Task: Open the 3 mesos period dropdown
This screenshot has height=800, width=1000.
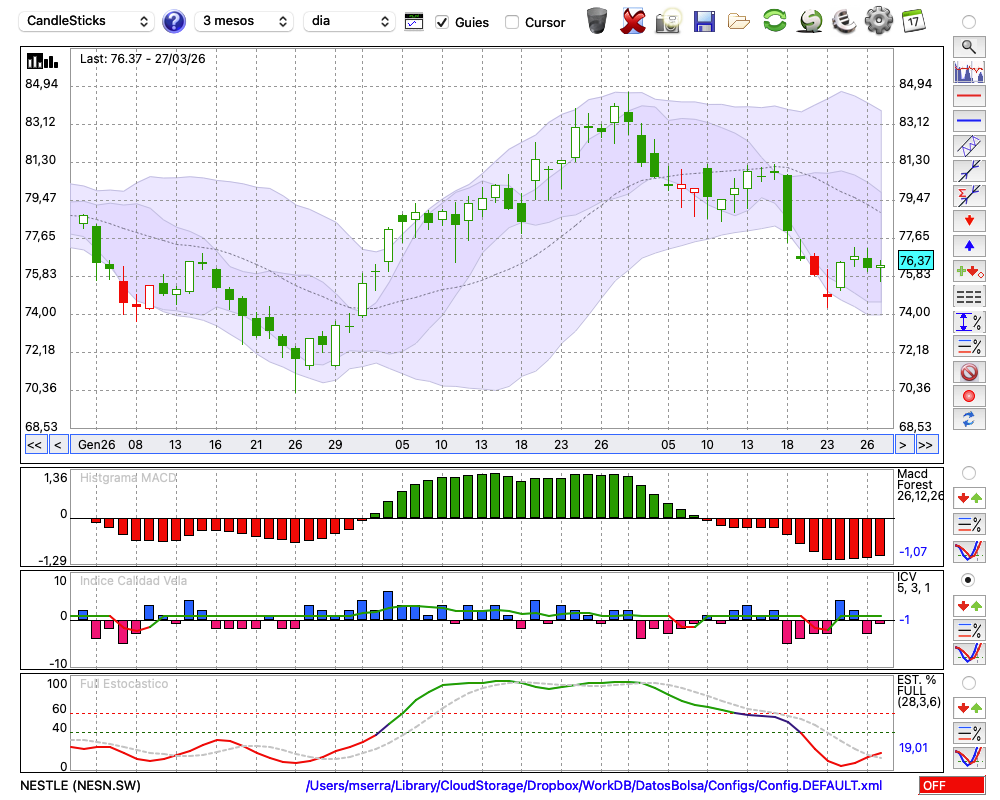Action: click(244, 21)
